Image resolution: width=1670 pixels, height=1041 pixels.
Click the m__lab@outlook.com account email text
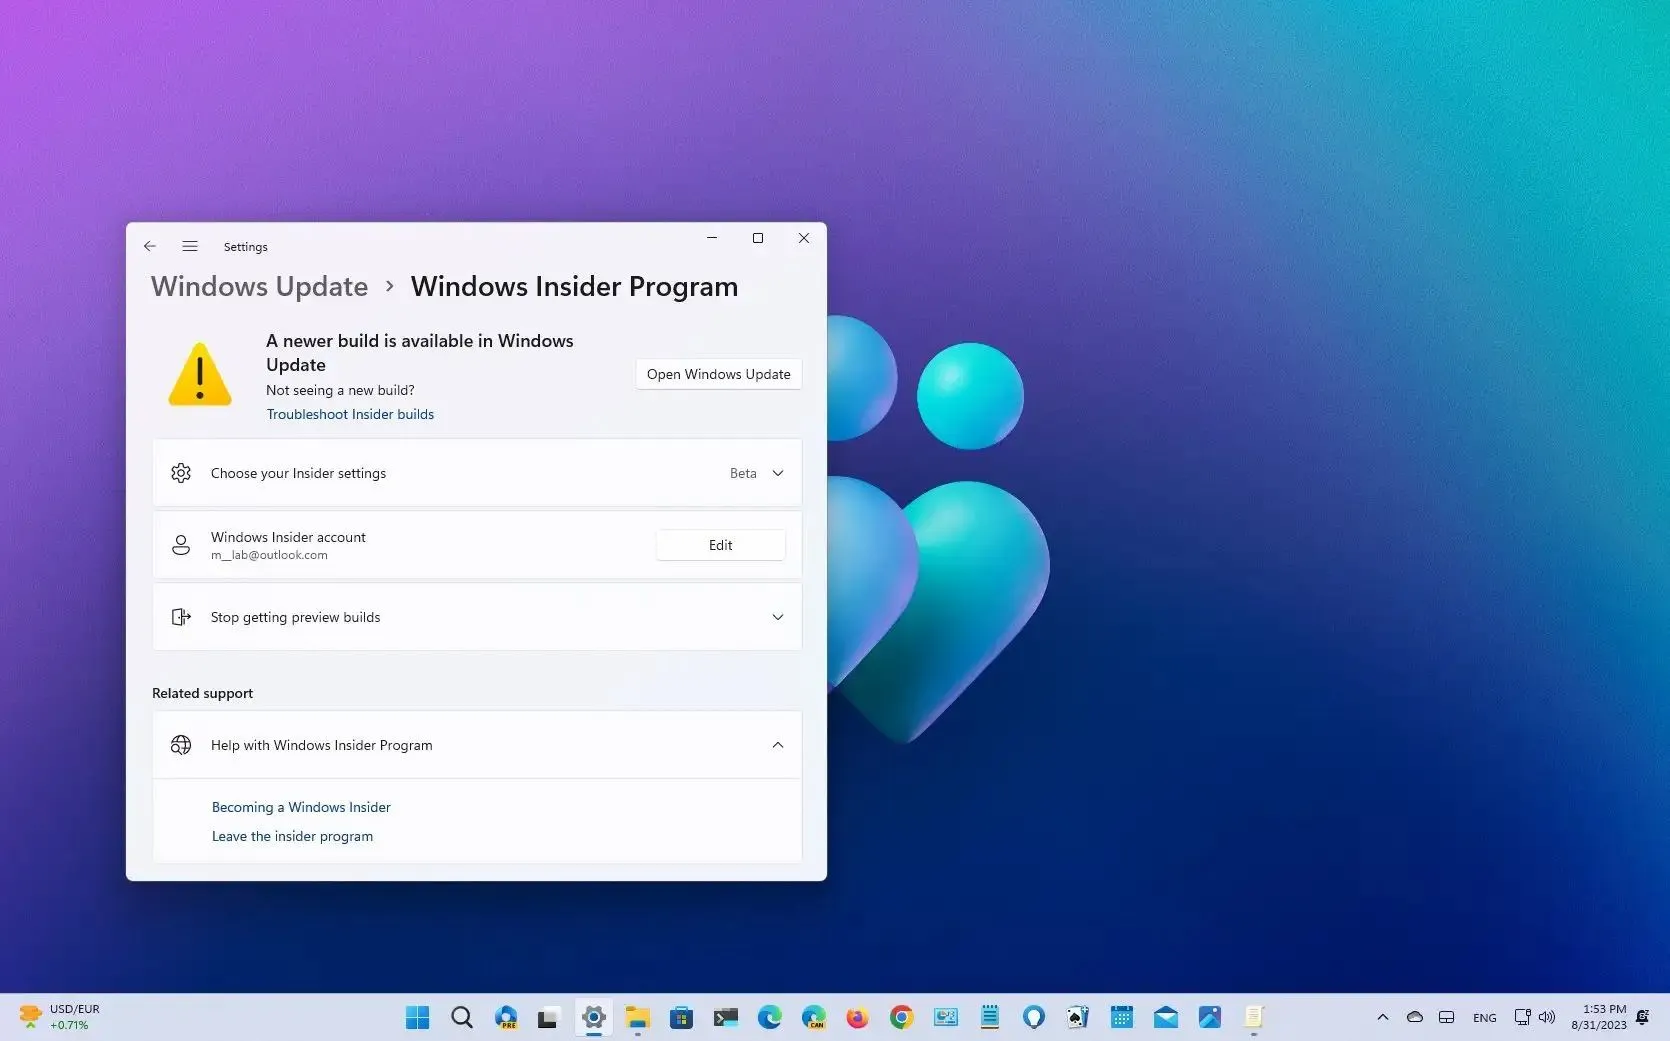pos(269,555)
